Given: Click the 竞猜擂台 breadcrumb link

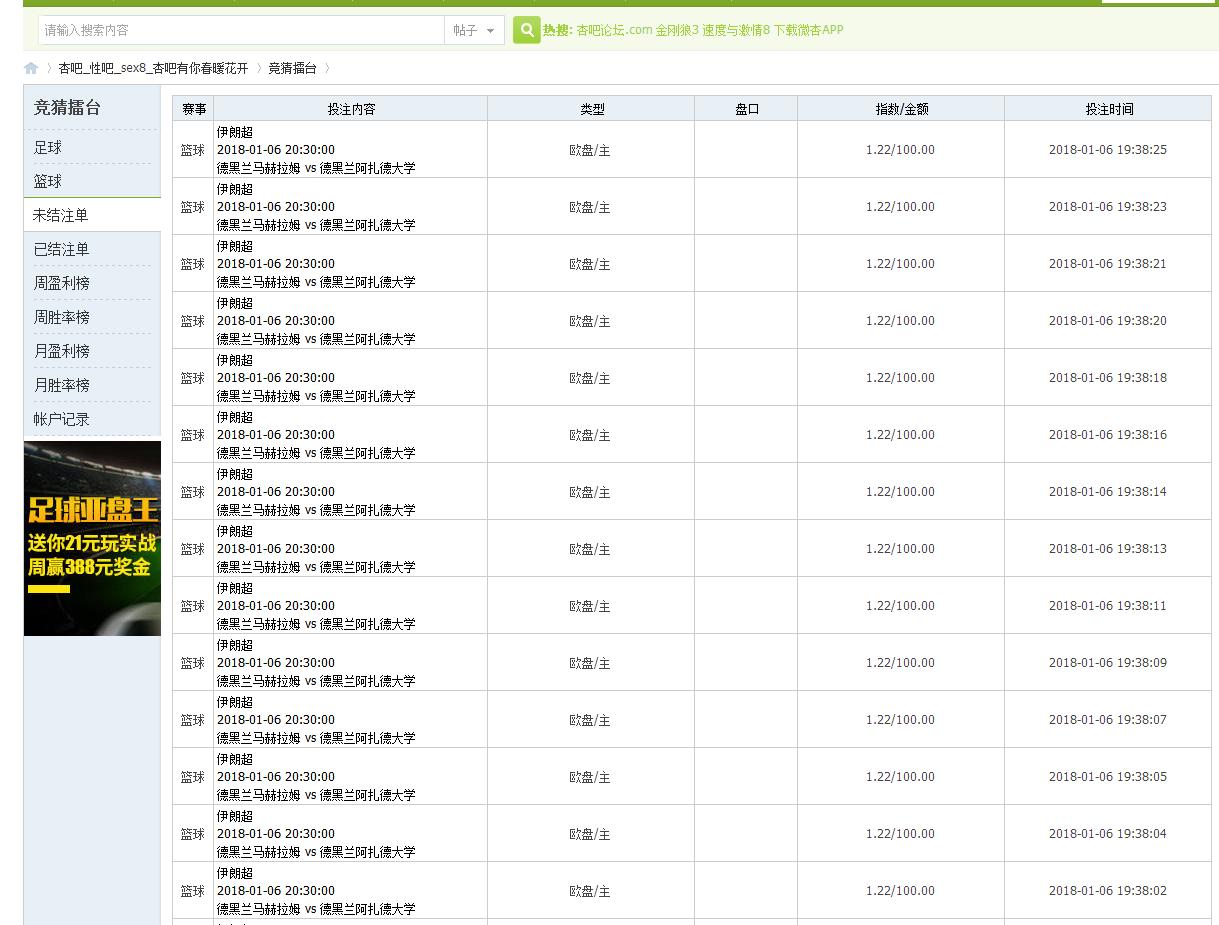Looking at the screenshot, I should [x=292, y=68].
